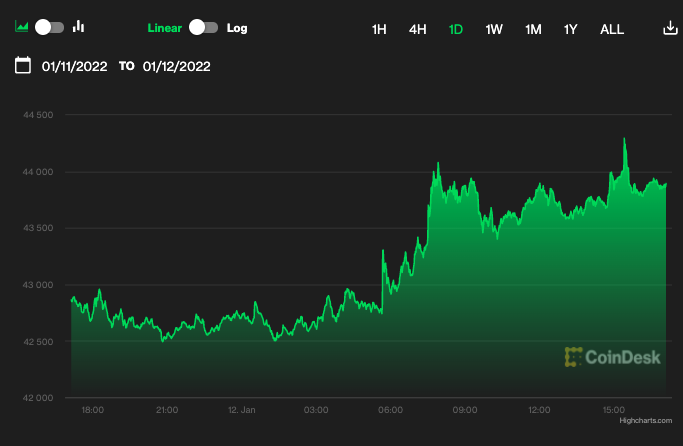Open the start date 01/11/2022 field
Image resolution: width=683 pixels, height=446 pixels.
[74, 67]
